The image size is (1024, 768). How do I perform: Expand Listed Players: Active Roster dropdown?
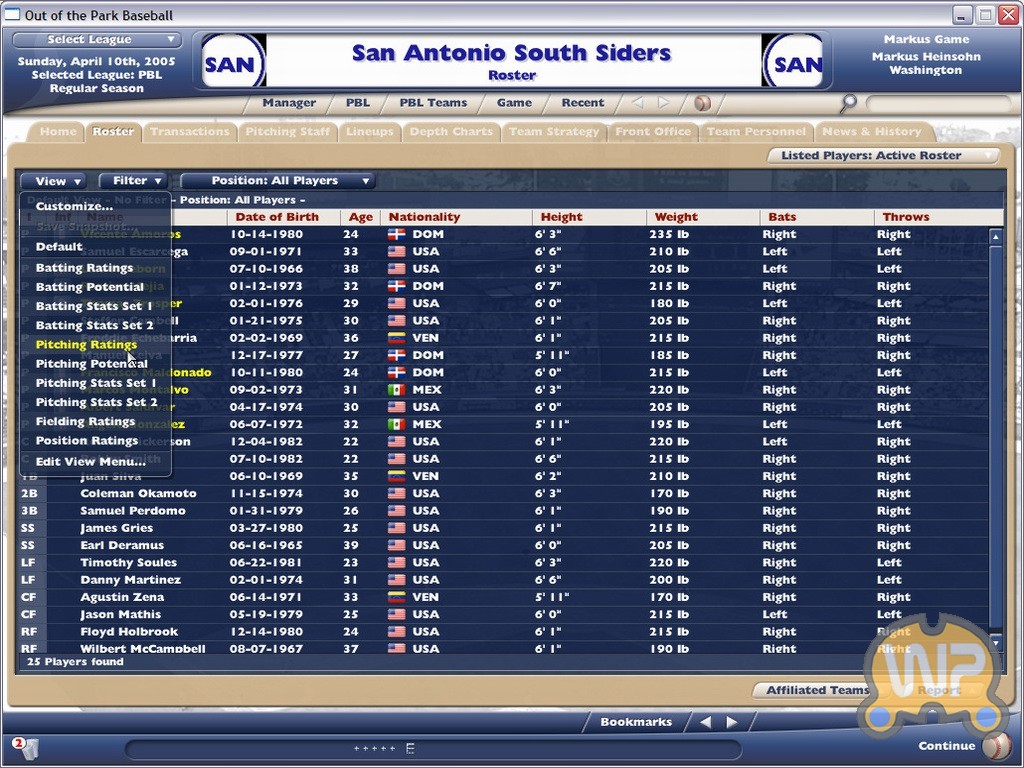coord(884,156)
